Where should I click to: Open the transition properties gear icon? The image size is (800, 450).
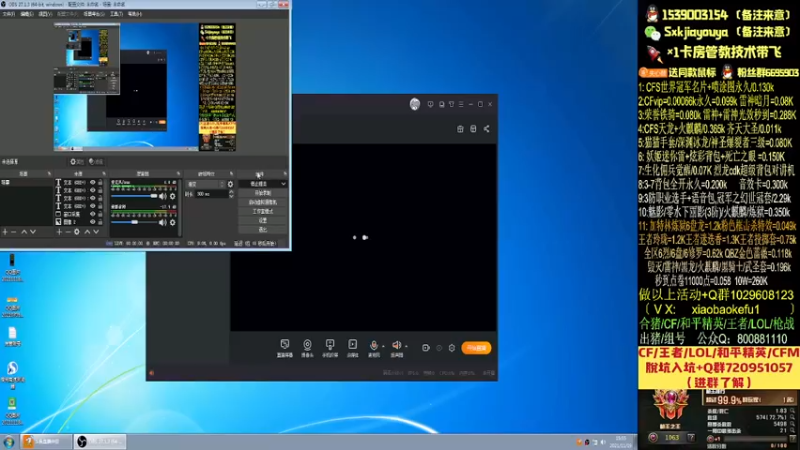(x=230, y=184)
